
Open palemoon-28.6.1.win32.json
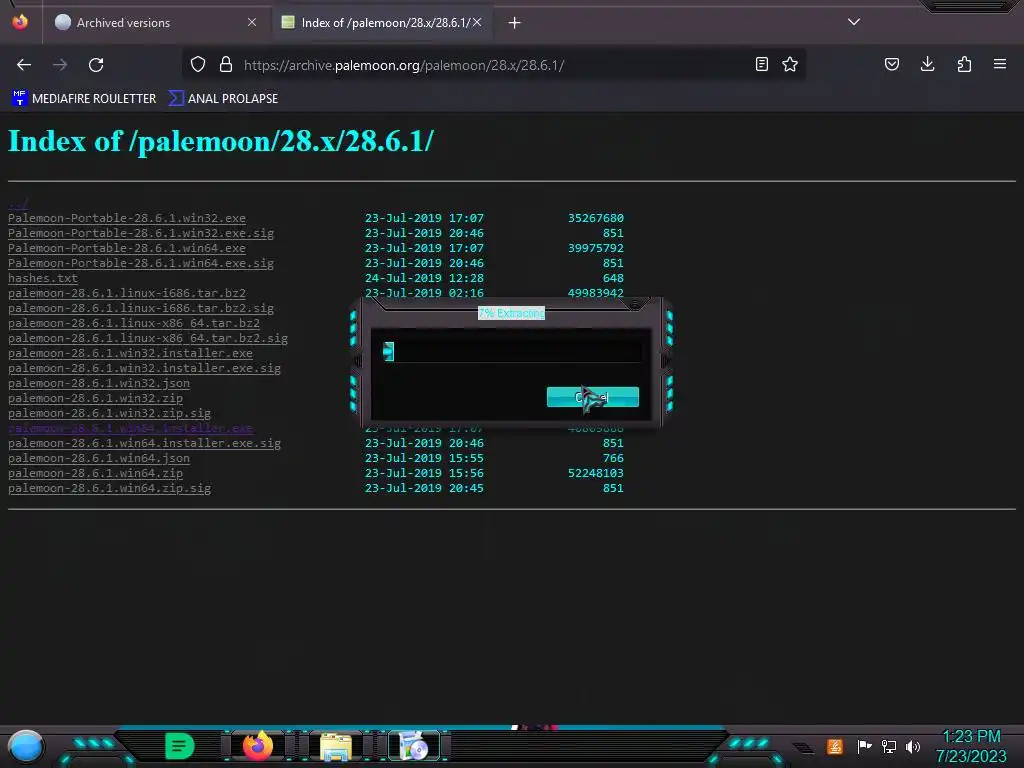[99, 383]
